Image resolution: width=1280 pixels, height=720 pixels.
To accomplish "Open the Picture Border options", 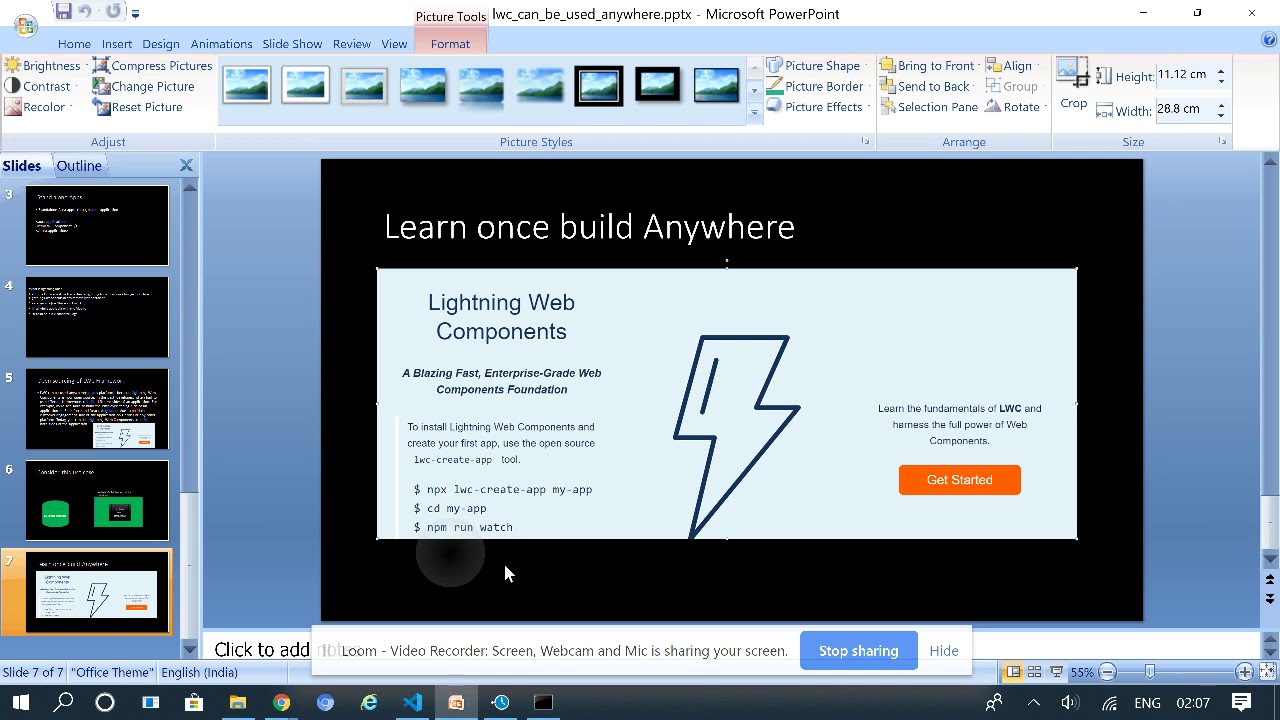I will (x=816, y=87).
